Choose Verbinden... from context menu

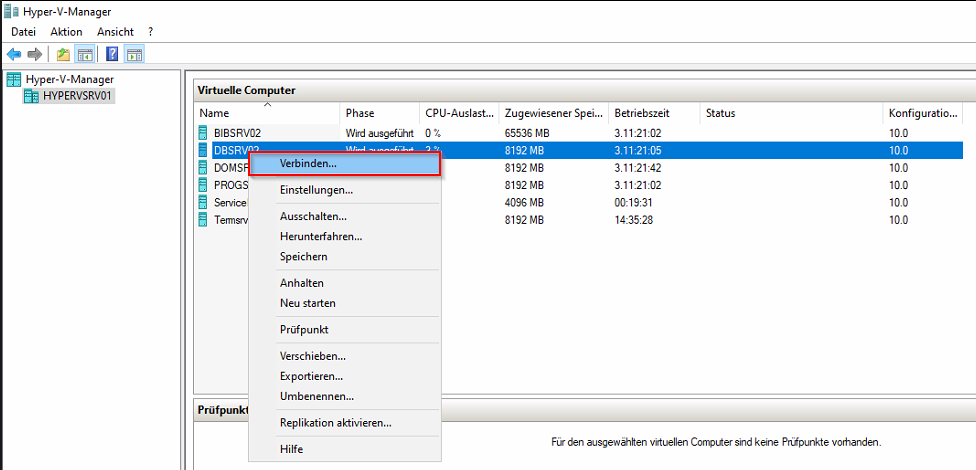(x=344, y=164)
